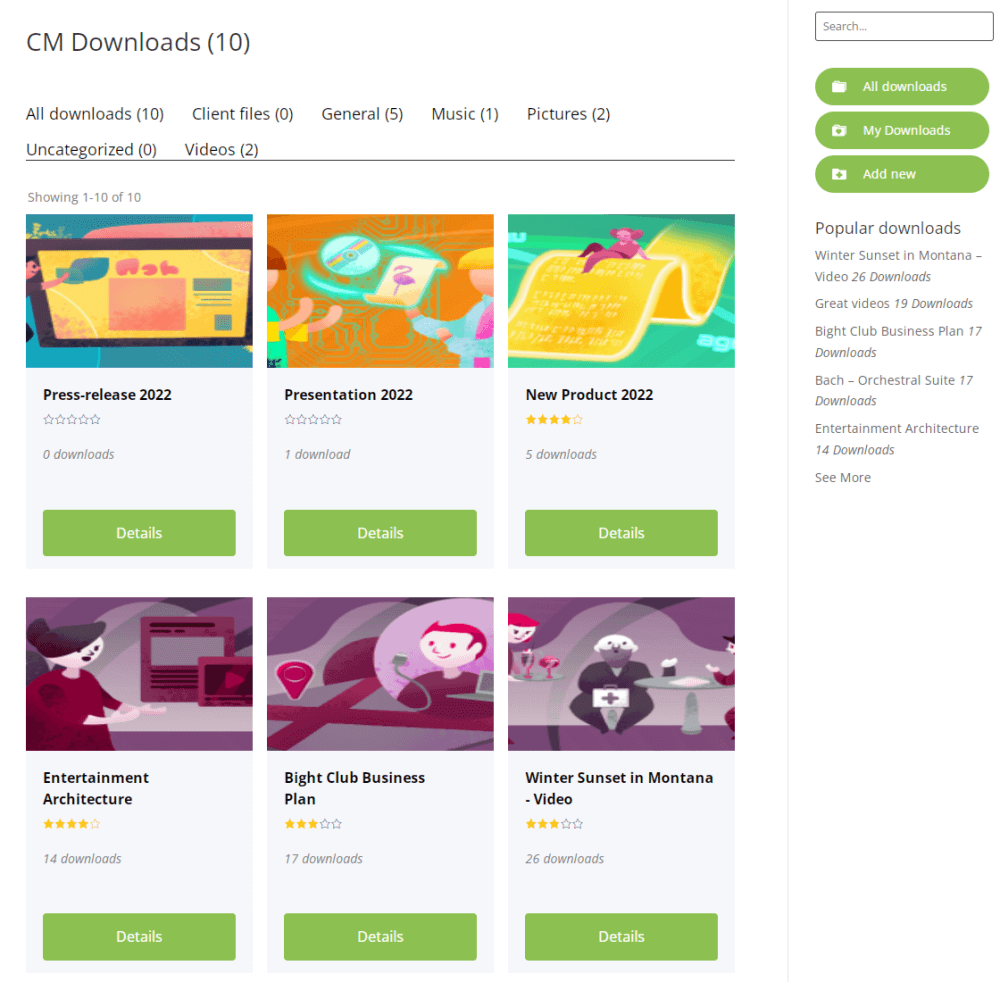Click star rating under Entertainment Architecture
The image size is (1000, 982).
click(x=72, y=824)
